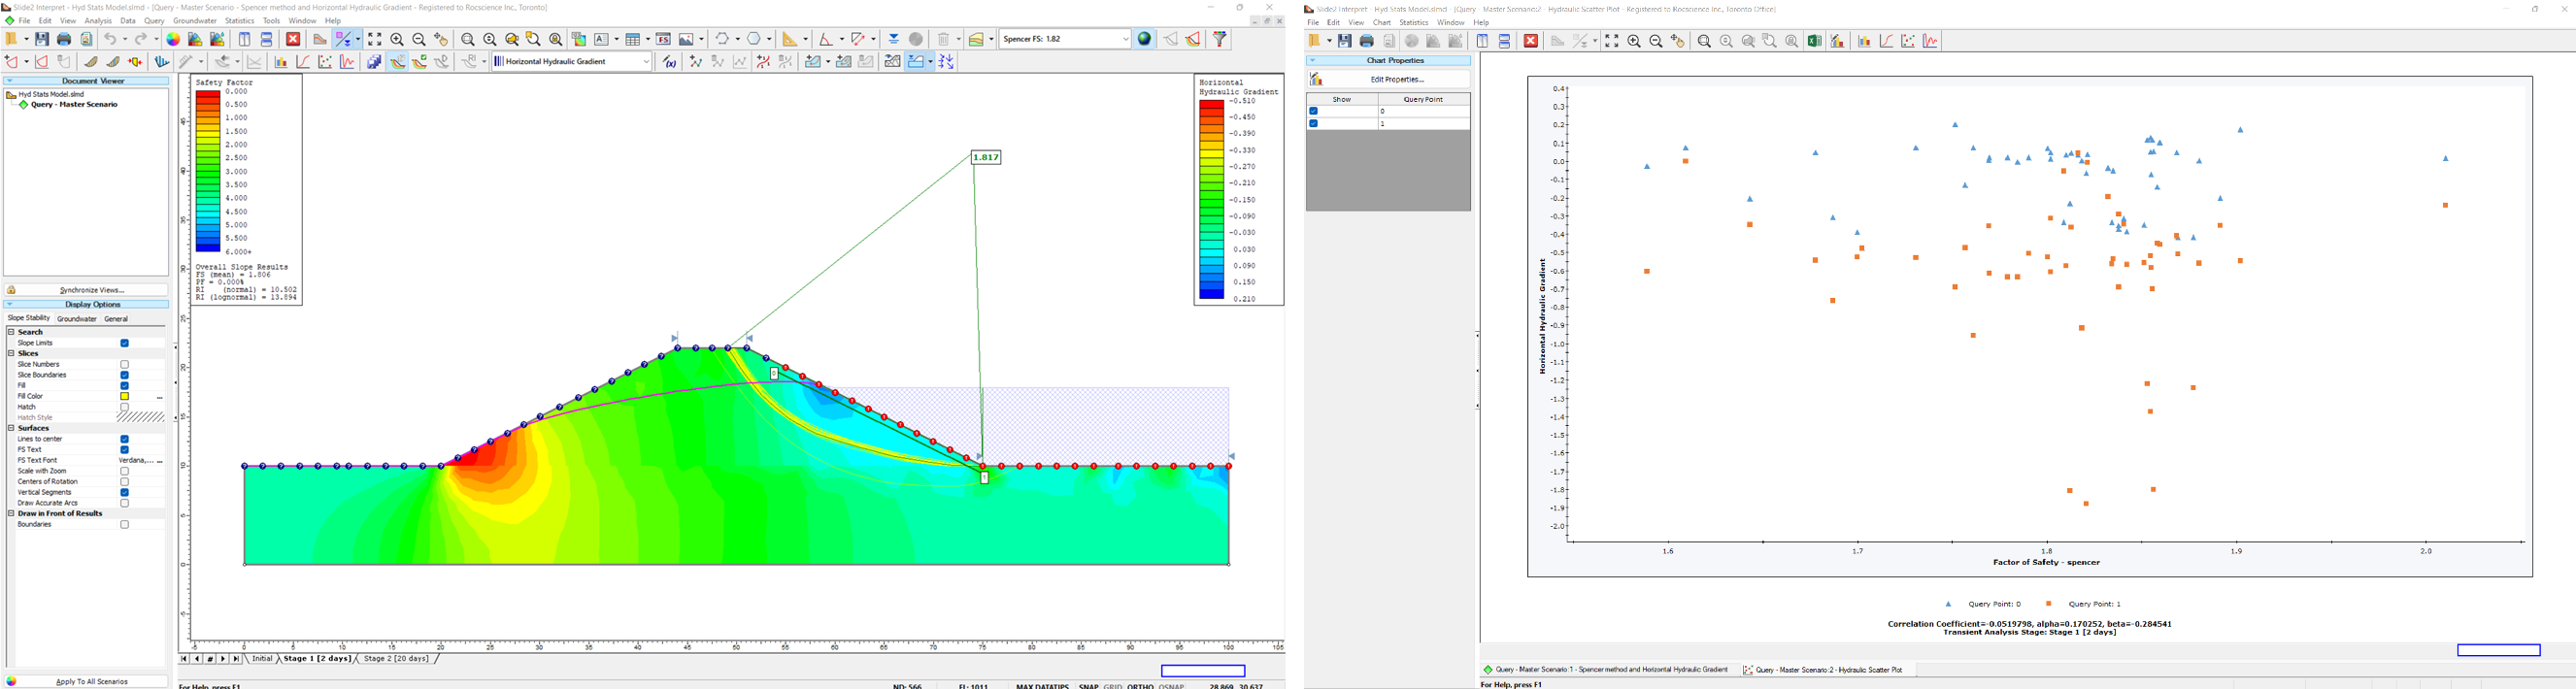This screenshot has width=2576, height=689.
Task: Uncheck Show for Query Point 0
Action: tap(1314, 112)
